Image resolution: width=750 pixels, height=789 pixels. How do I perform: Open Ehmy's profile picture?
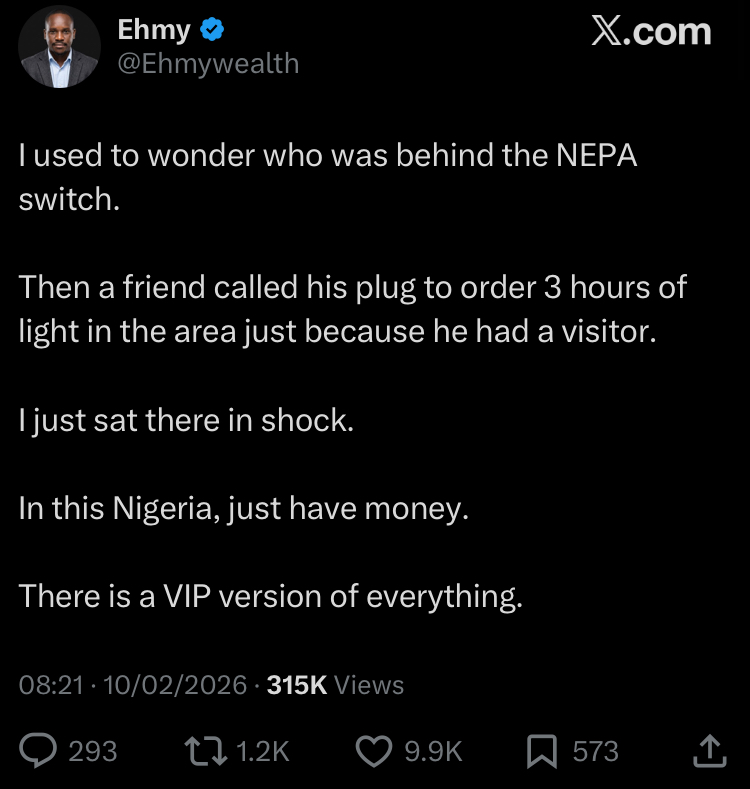point(59,45)
